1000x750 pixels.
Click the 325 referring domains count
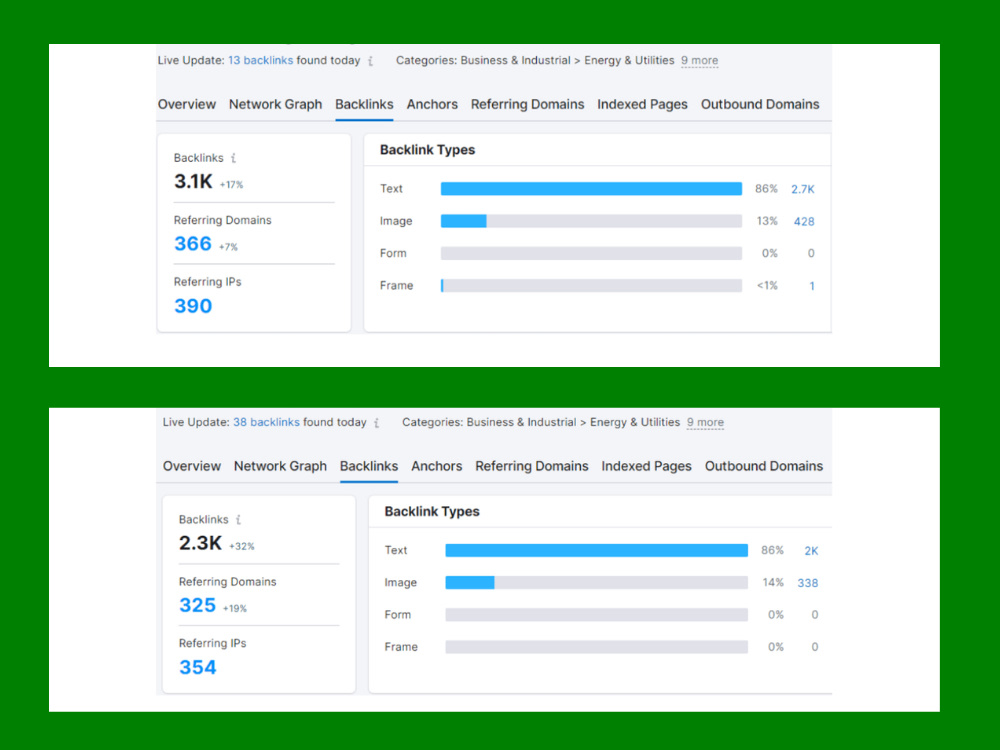click(198, 605)
